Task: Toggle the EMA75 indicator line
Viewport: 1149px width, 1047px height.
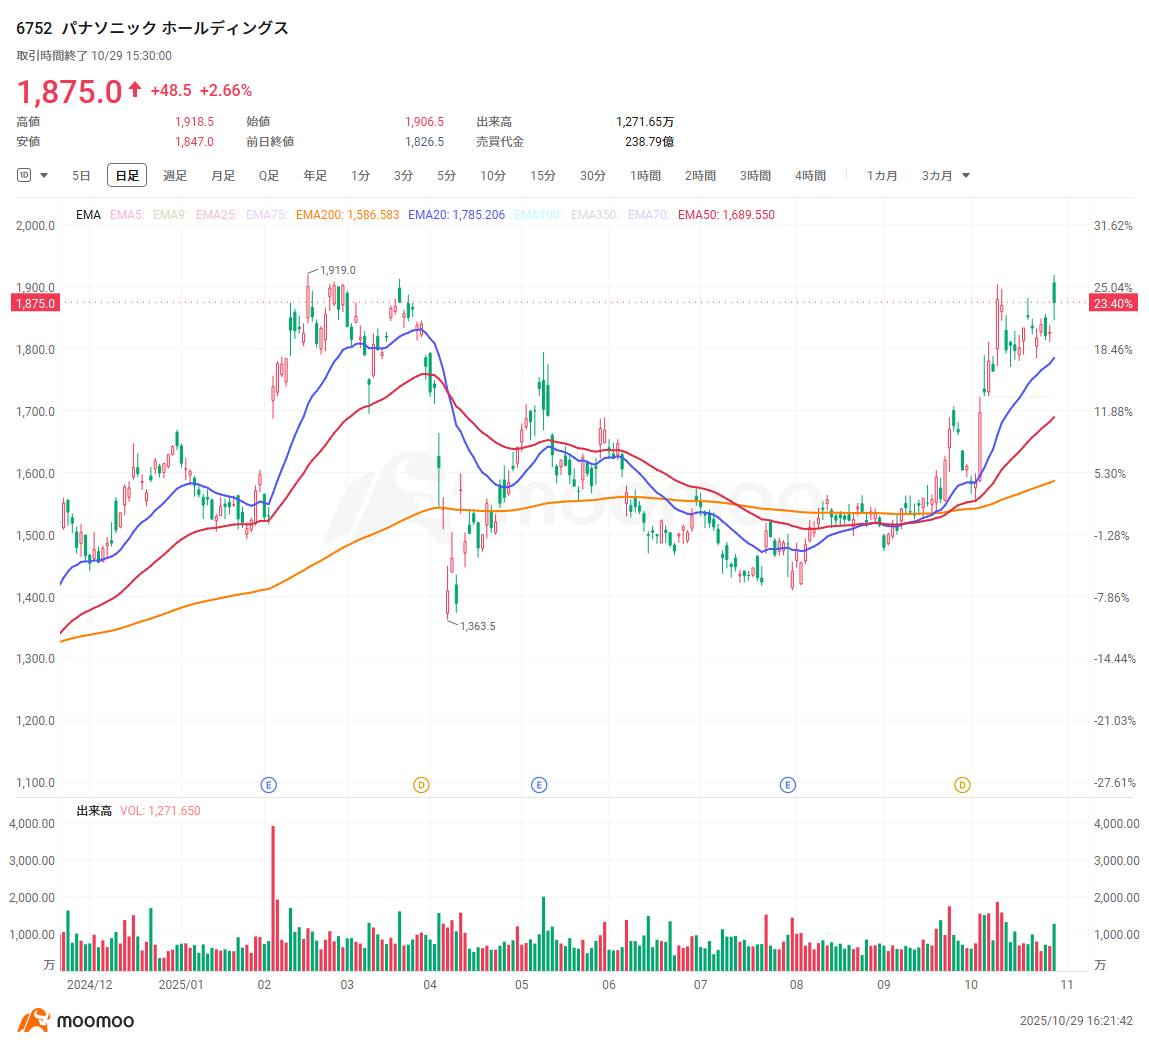Action: pyautogui.click(x=266, y=215)
